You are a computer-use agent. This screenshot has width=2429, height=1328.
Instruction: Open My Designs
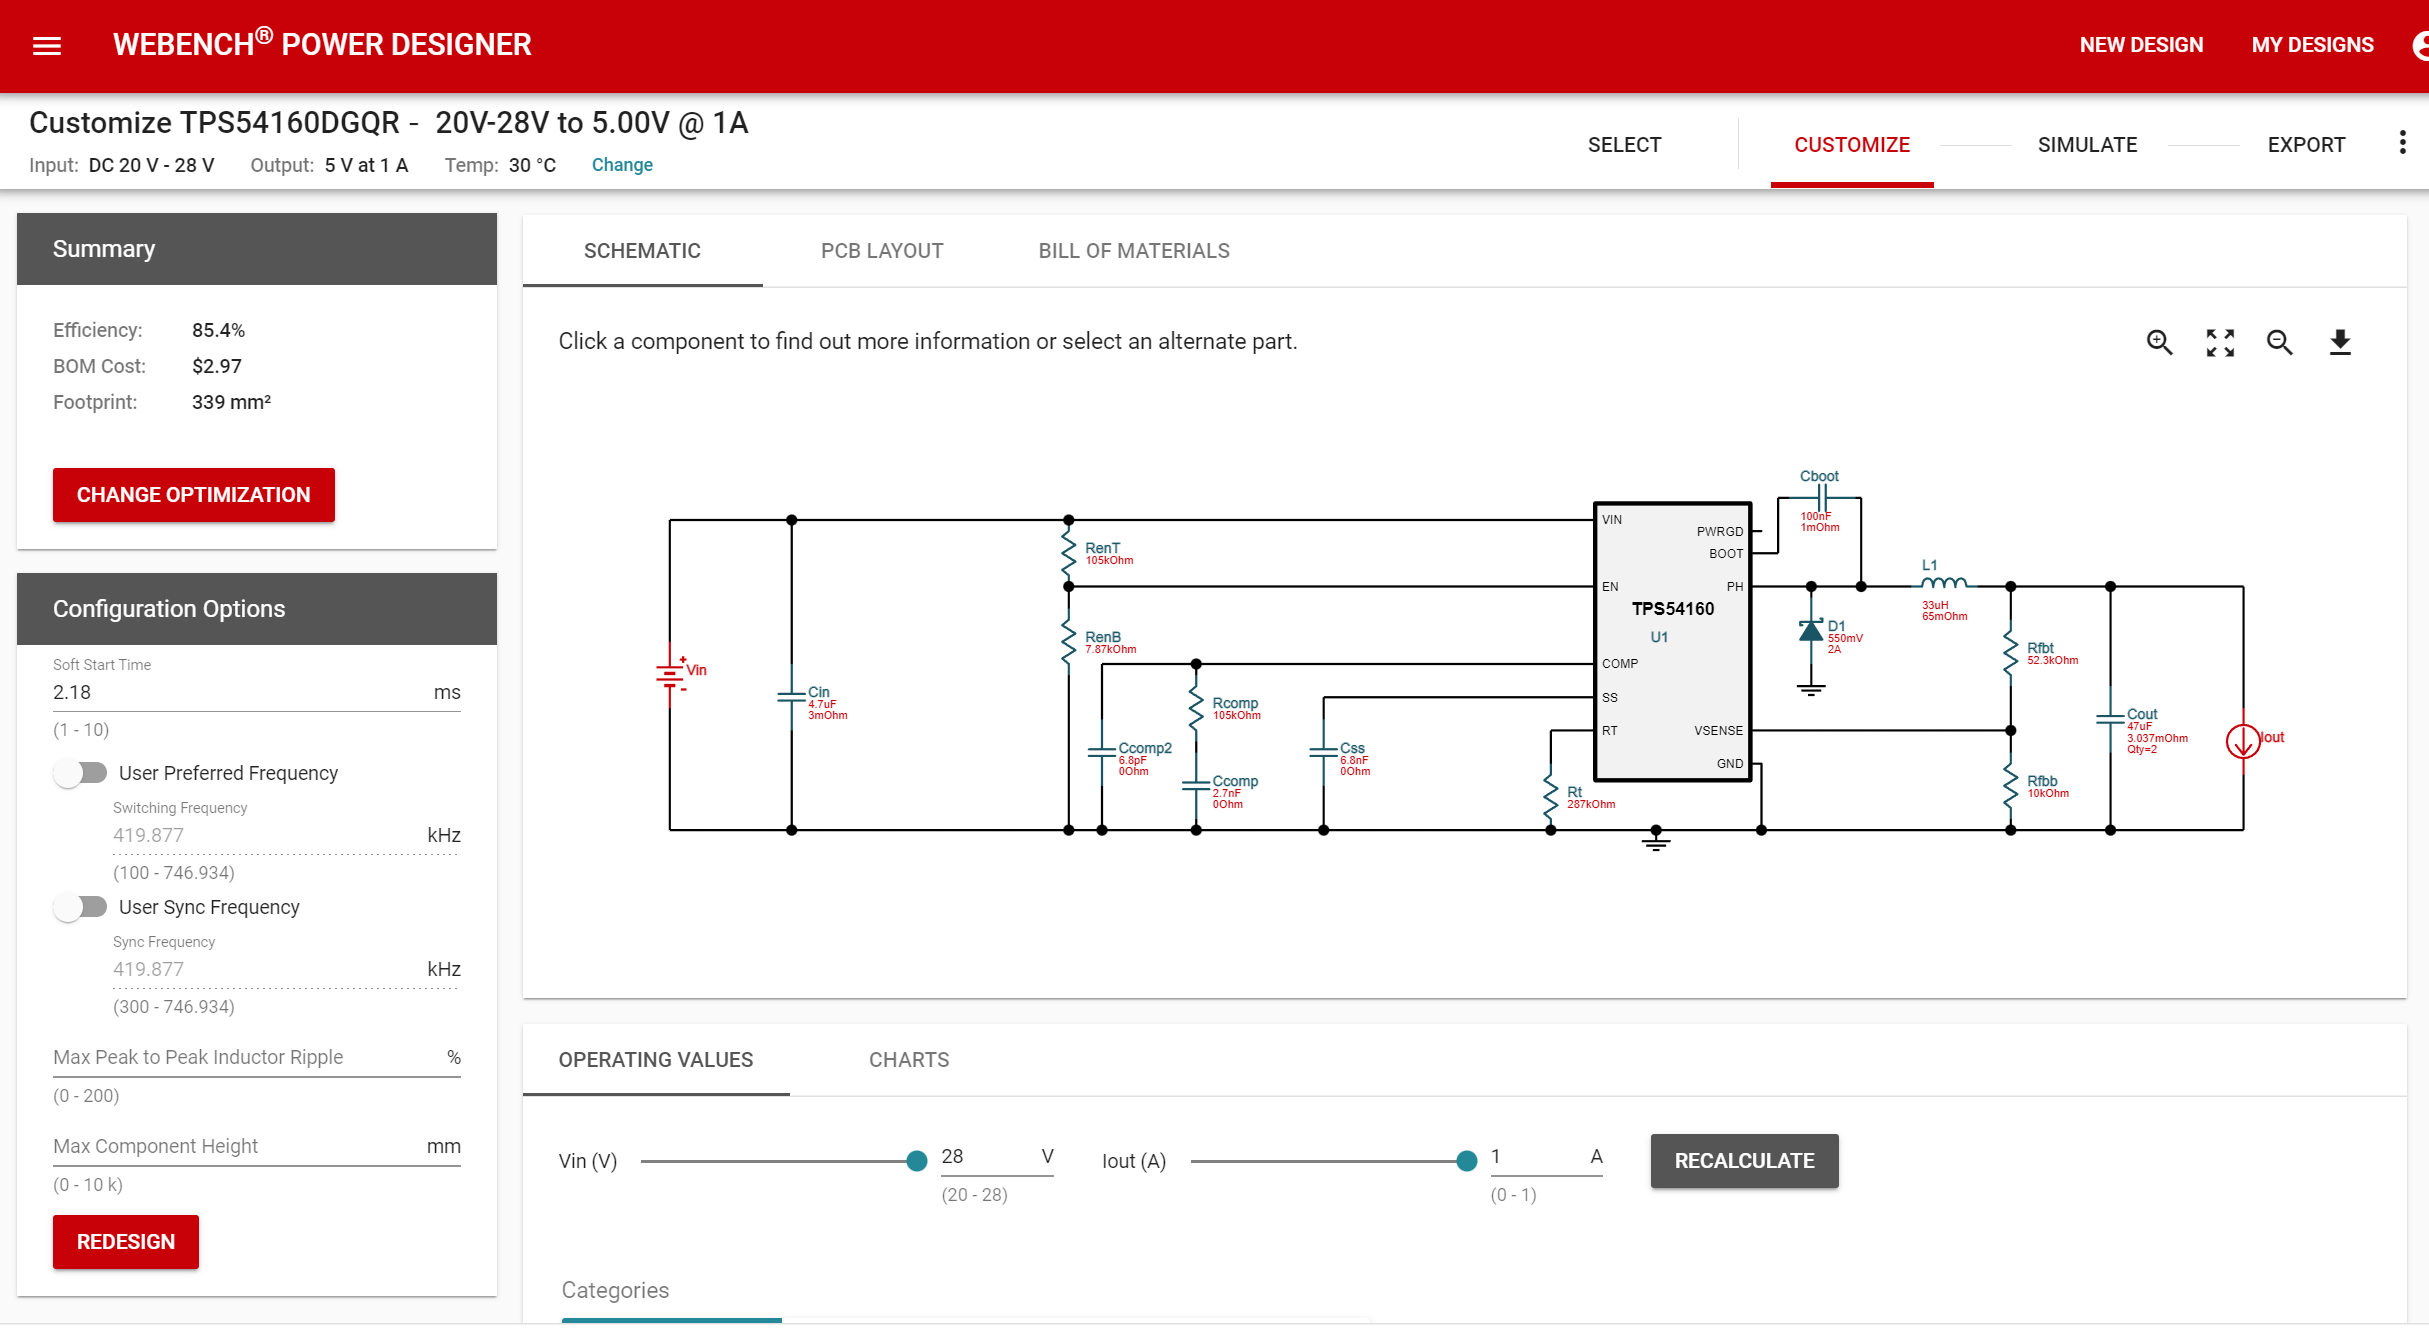[x=2312, y=45]
